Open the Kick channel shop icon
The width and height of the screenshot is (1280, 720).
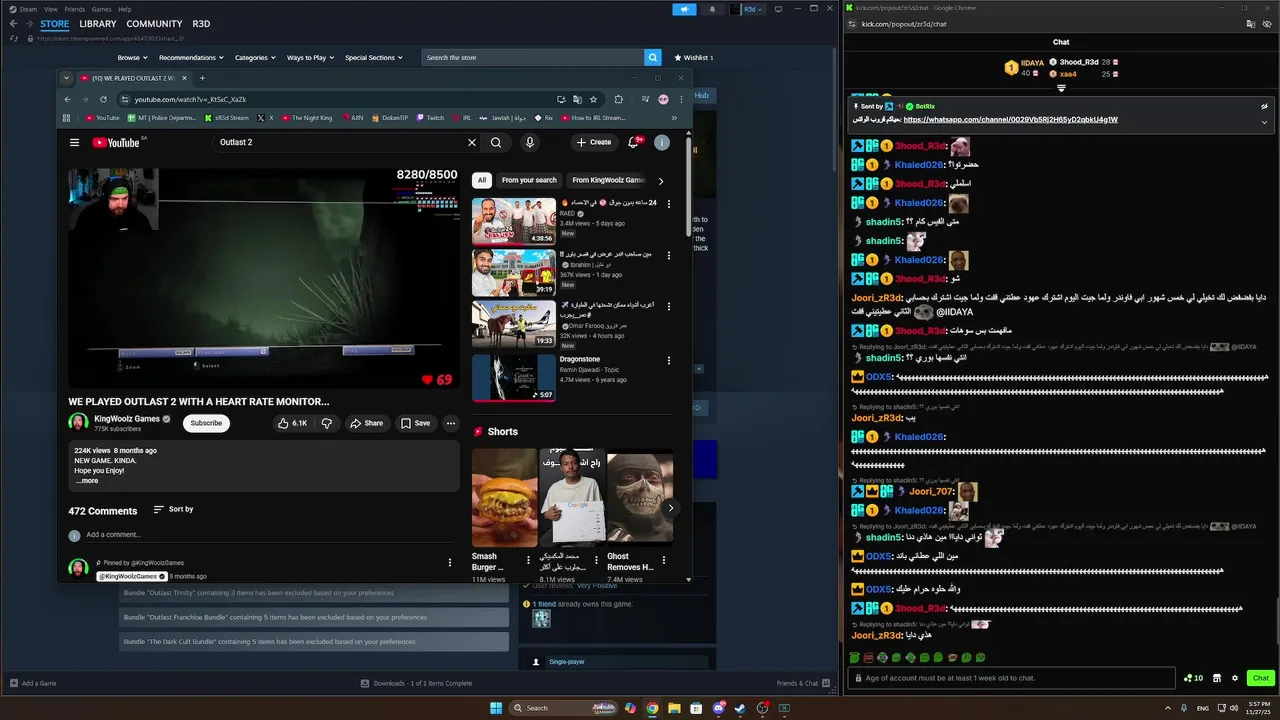tap(1217, 678)
